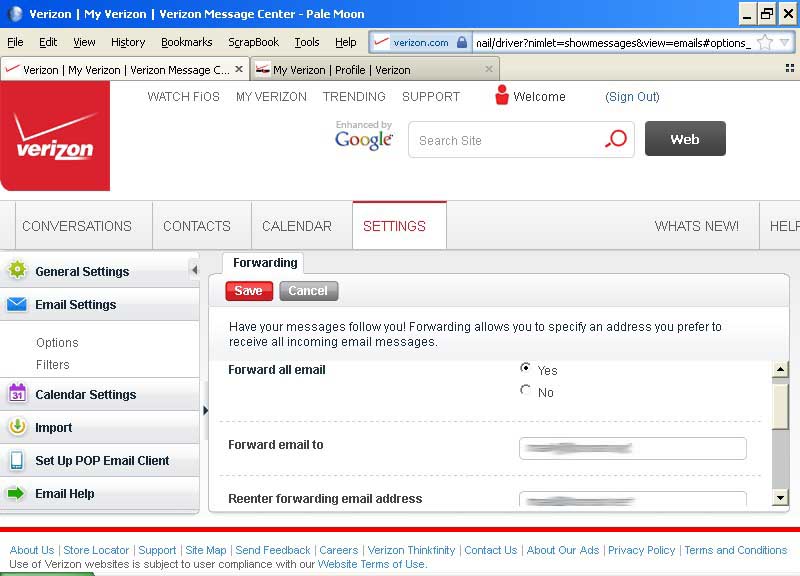Open the Help menu
This screenshot has height=576, width=800.
click(x=345, y=42)
